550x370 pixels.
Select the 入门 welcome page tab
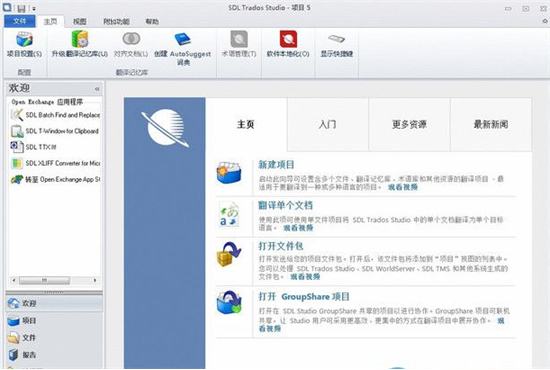click(x=328, y=124)
